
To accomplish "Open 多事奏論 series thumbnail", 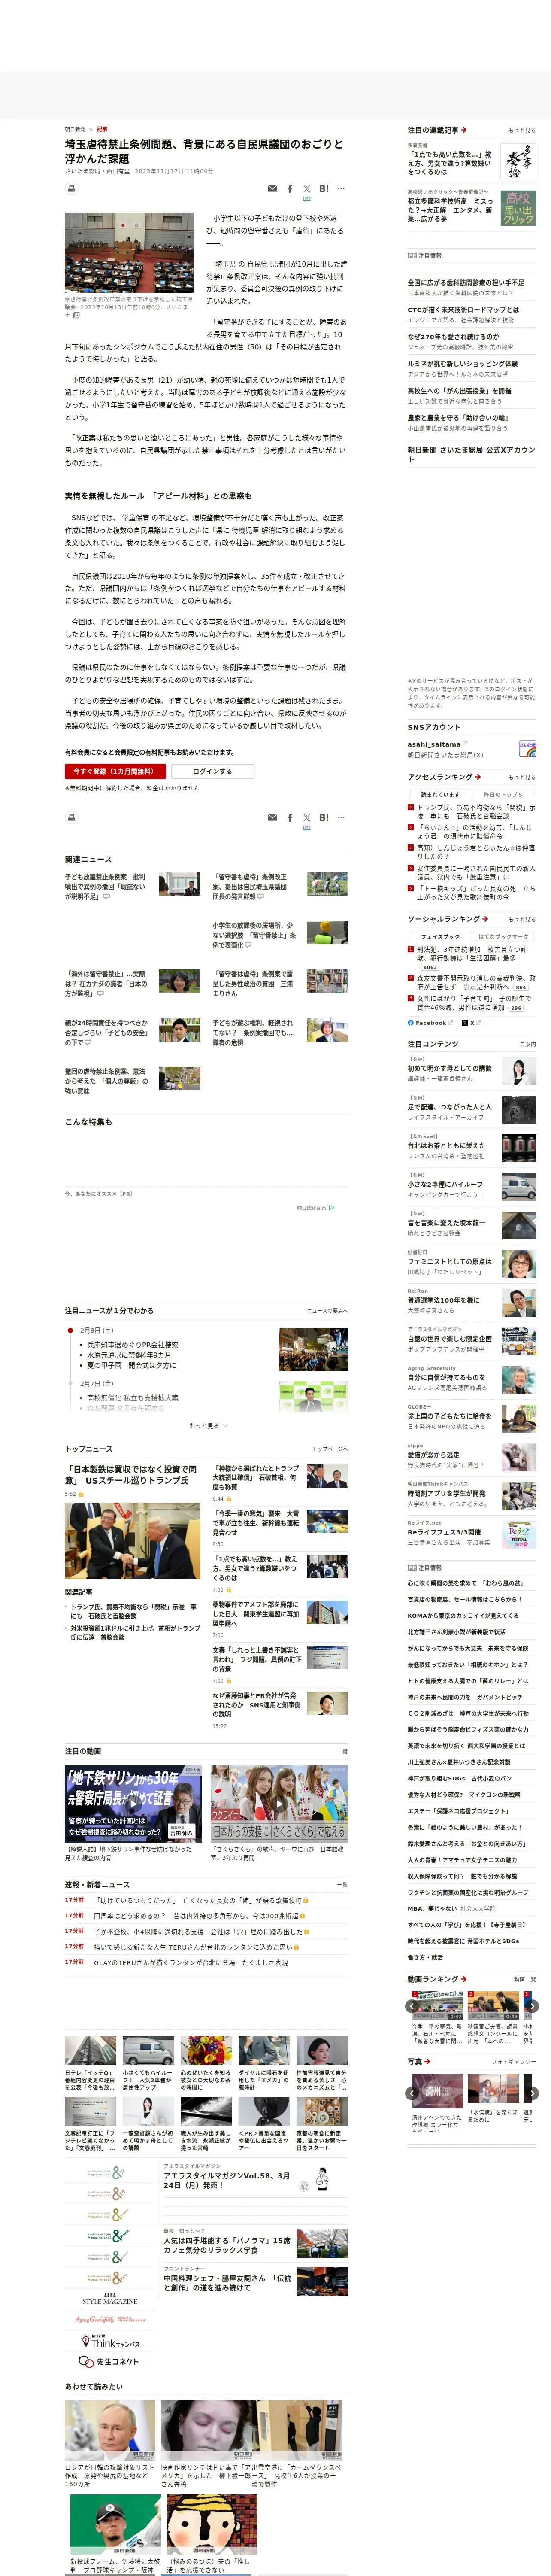I will (518, 160).
